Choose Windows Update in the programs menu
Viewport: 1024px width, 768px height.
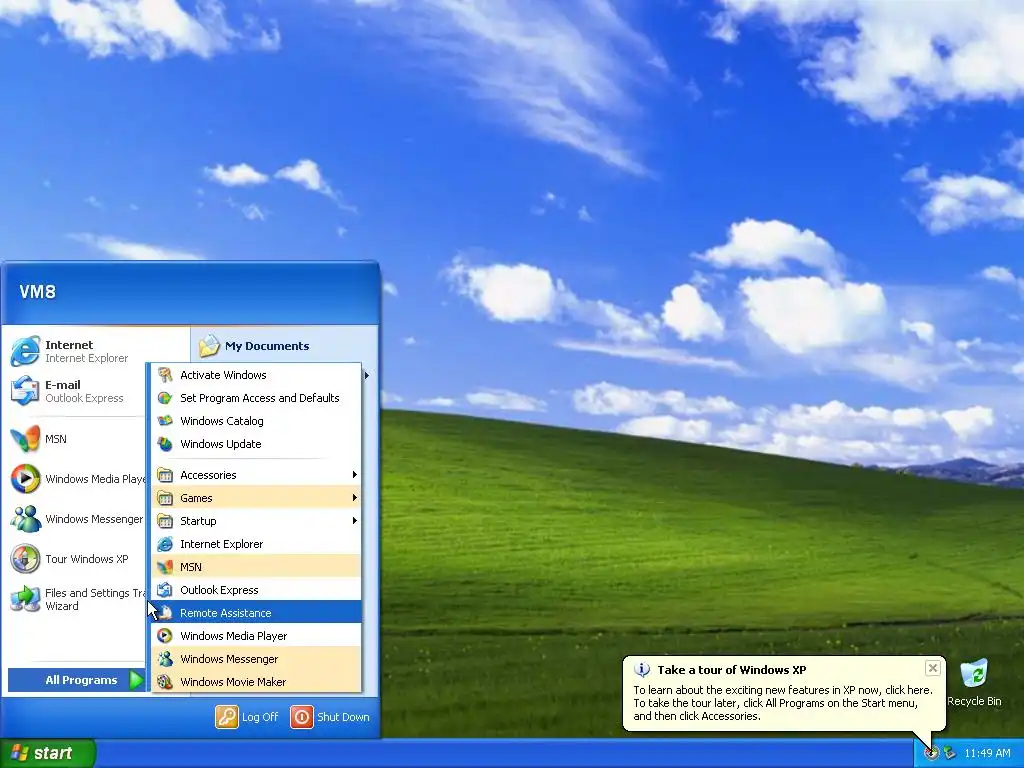(256, 444)
